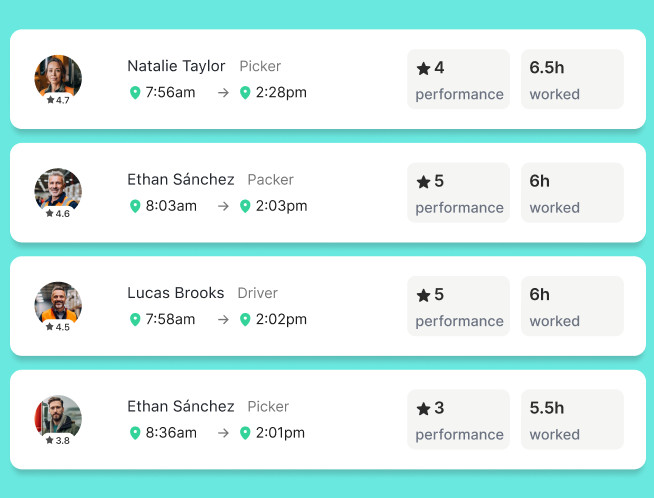The image size is (654, 498).
Task: Click the clock-in pin icon for 7:56am
Action: tap(135, 93)
